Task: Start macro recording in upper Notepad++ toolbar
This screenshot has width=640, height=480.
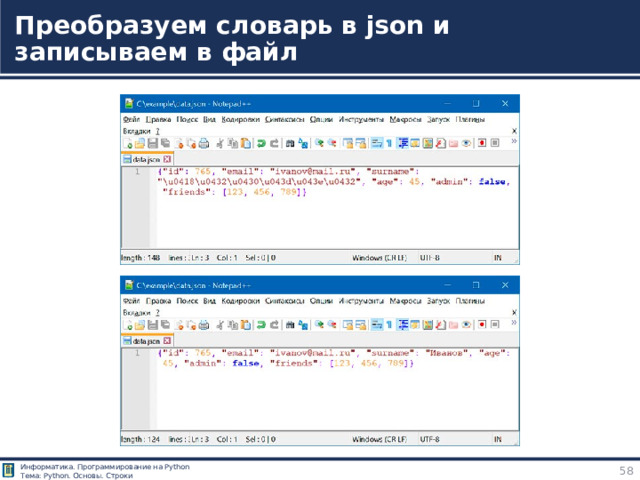Action: click(482, 143)
